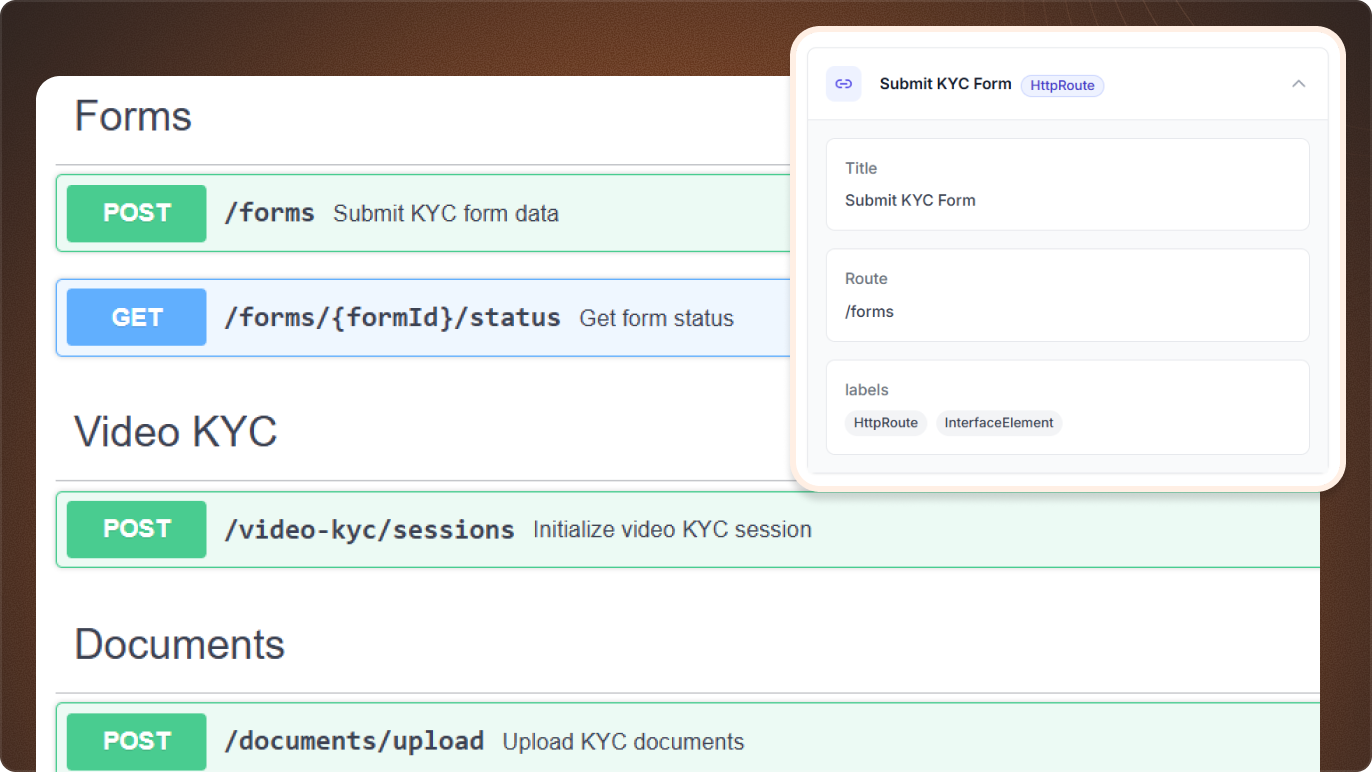This screenshot has height=772, width=1372.
Task: Click the HttpRoute label chip under labels
Action: 886,423
